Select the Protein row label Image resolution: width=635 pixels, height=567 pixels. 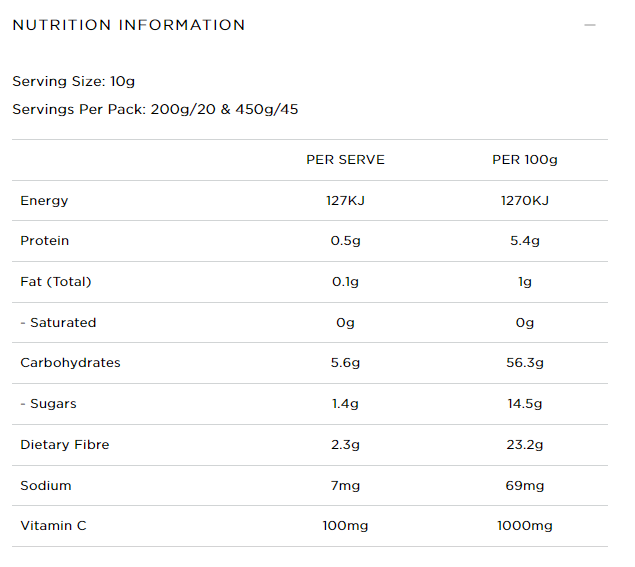coord(45,241)
